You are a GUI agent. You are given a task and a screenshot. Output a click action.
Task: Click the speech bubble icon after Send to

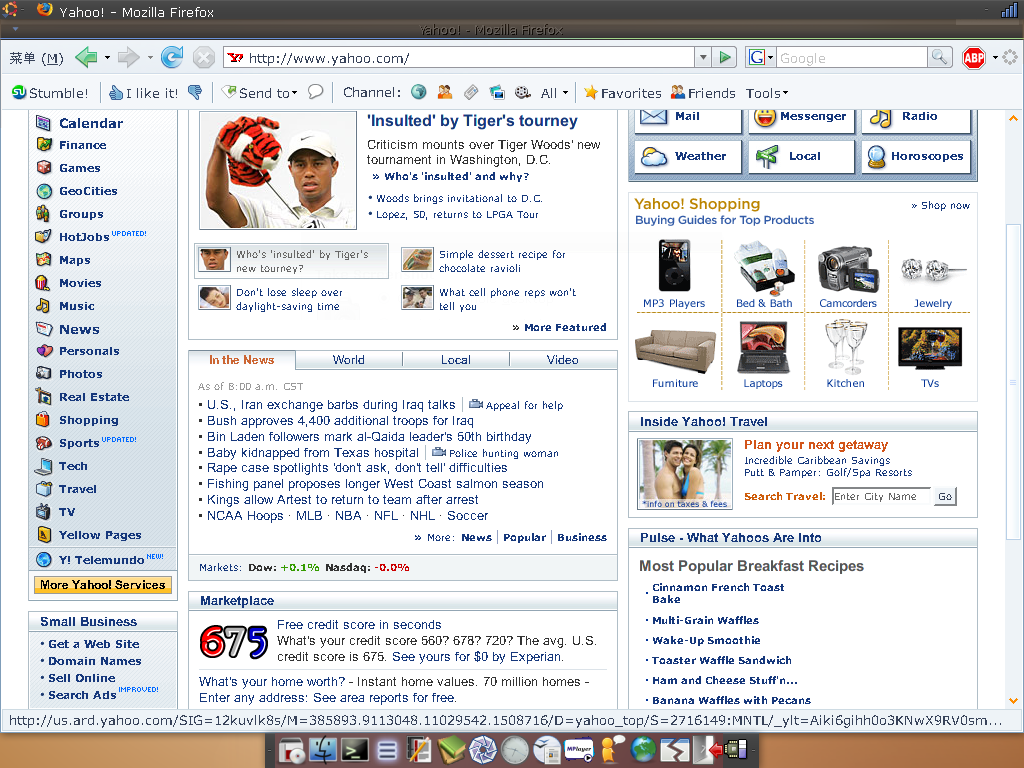[315, 92]
